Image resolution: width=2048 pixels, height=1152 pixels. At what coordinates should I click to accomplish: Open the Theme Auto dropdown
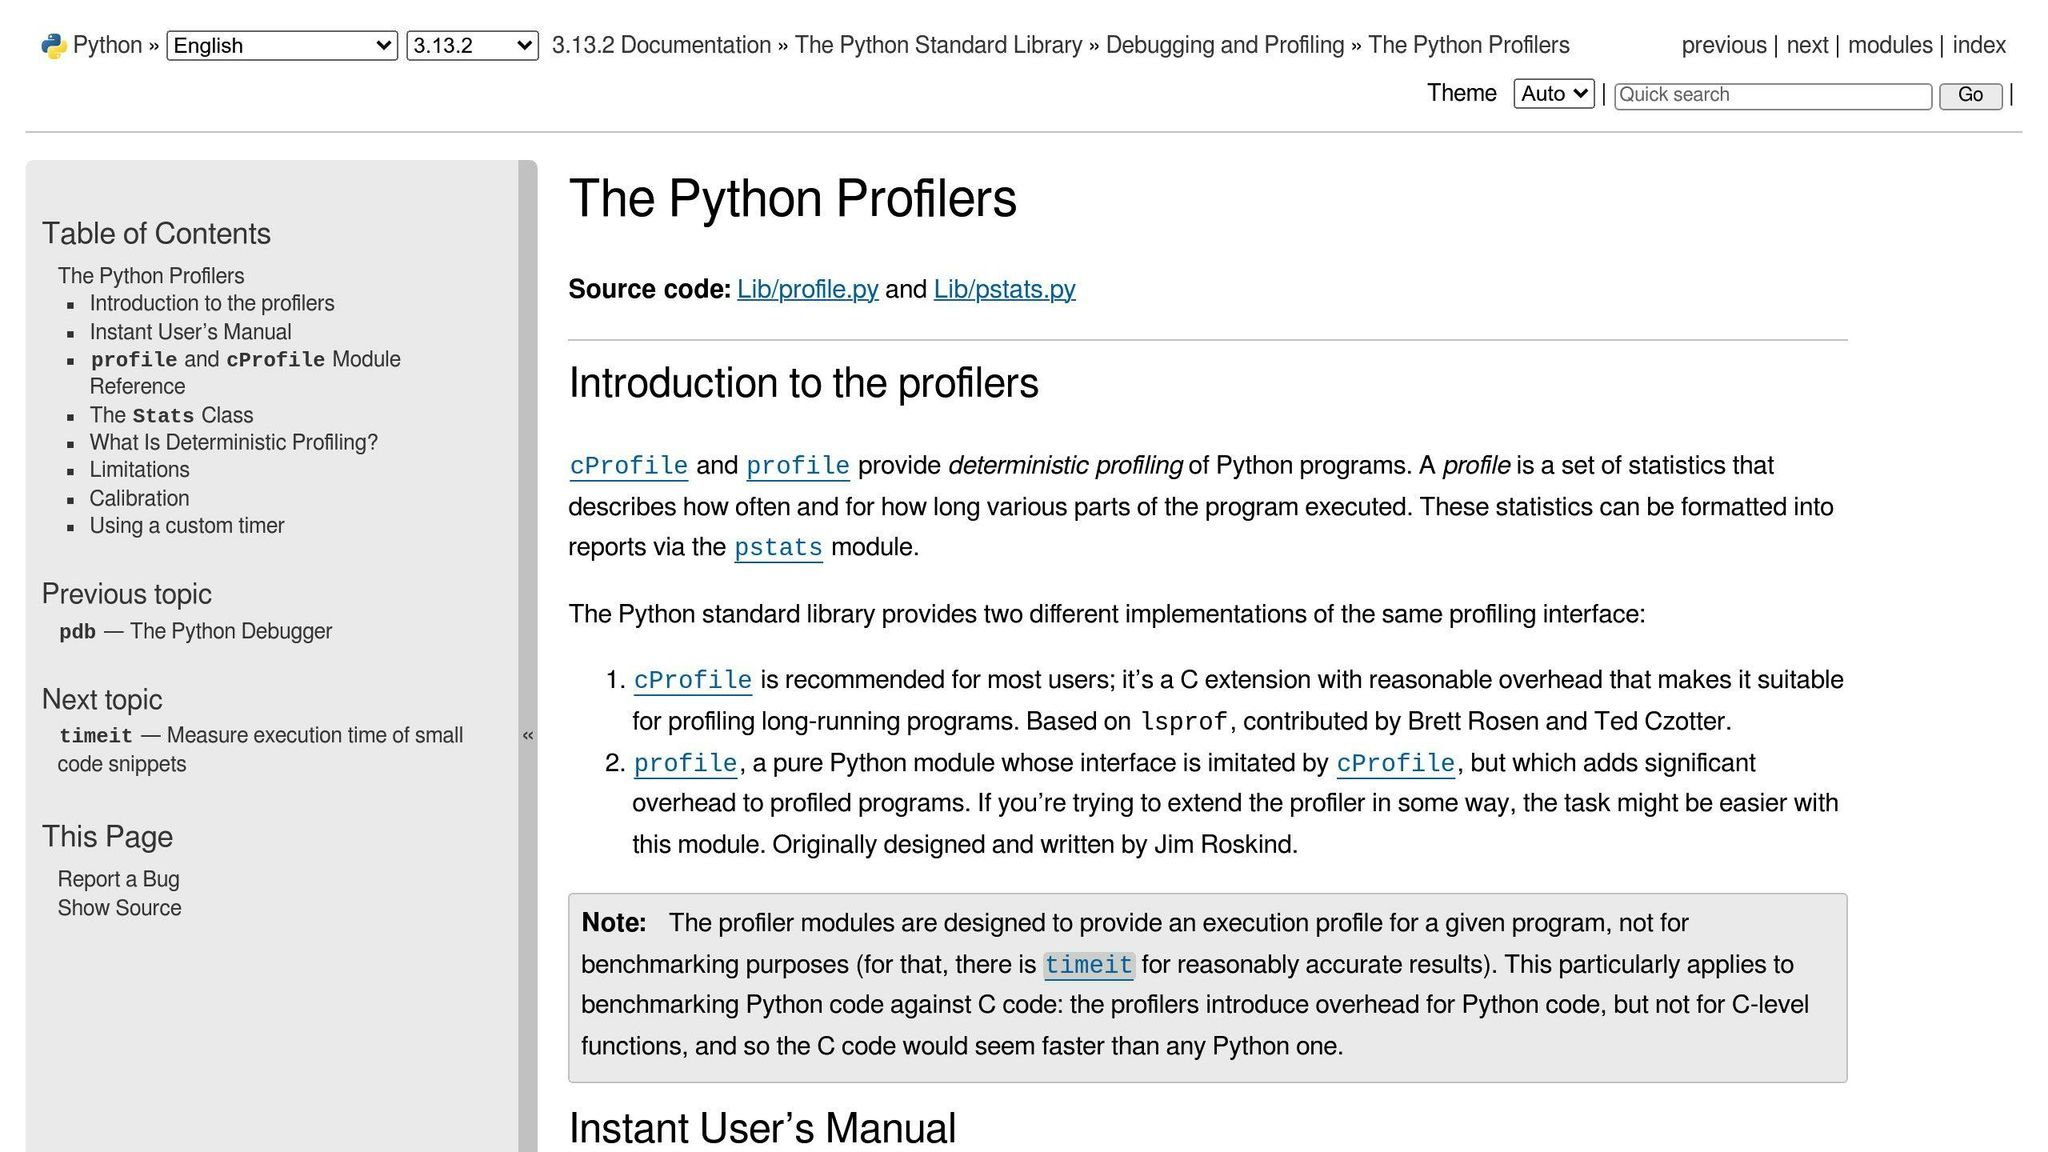point(1552,93)
